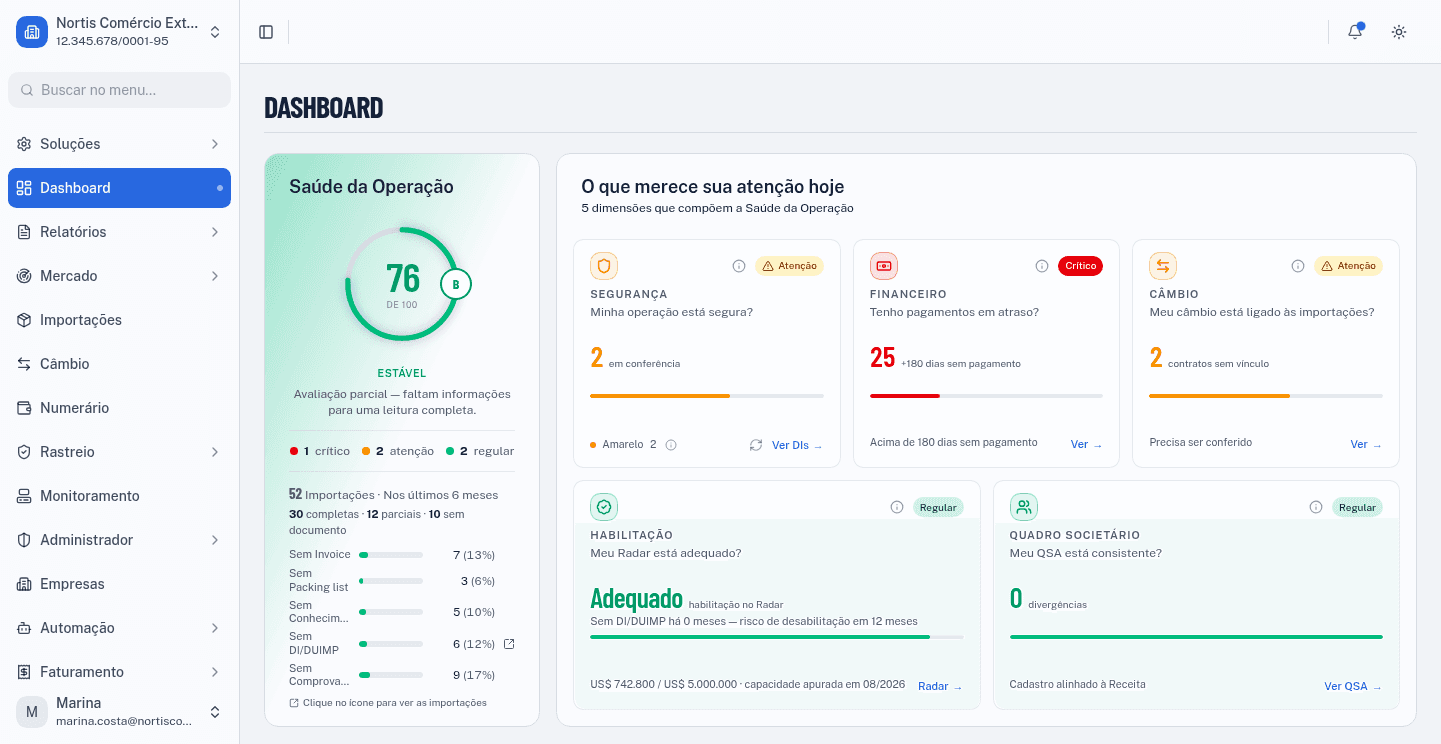Click the Empresas building icon
Screen dimensions: 1441x744
tap(24, 584)
